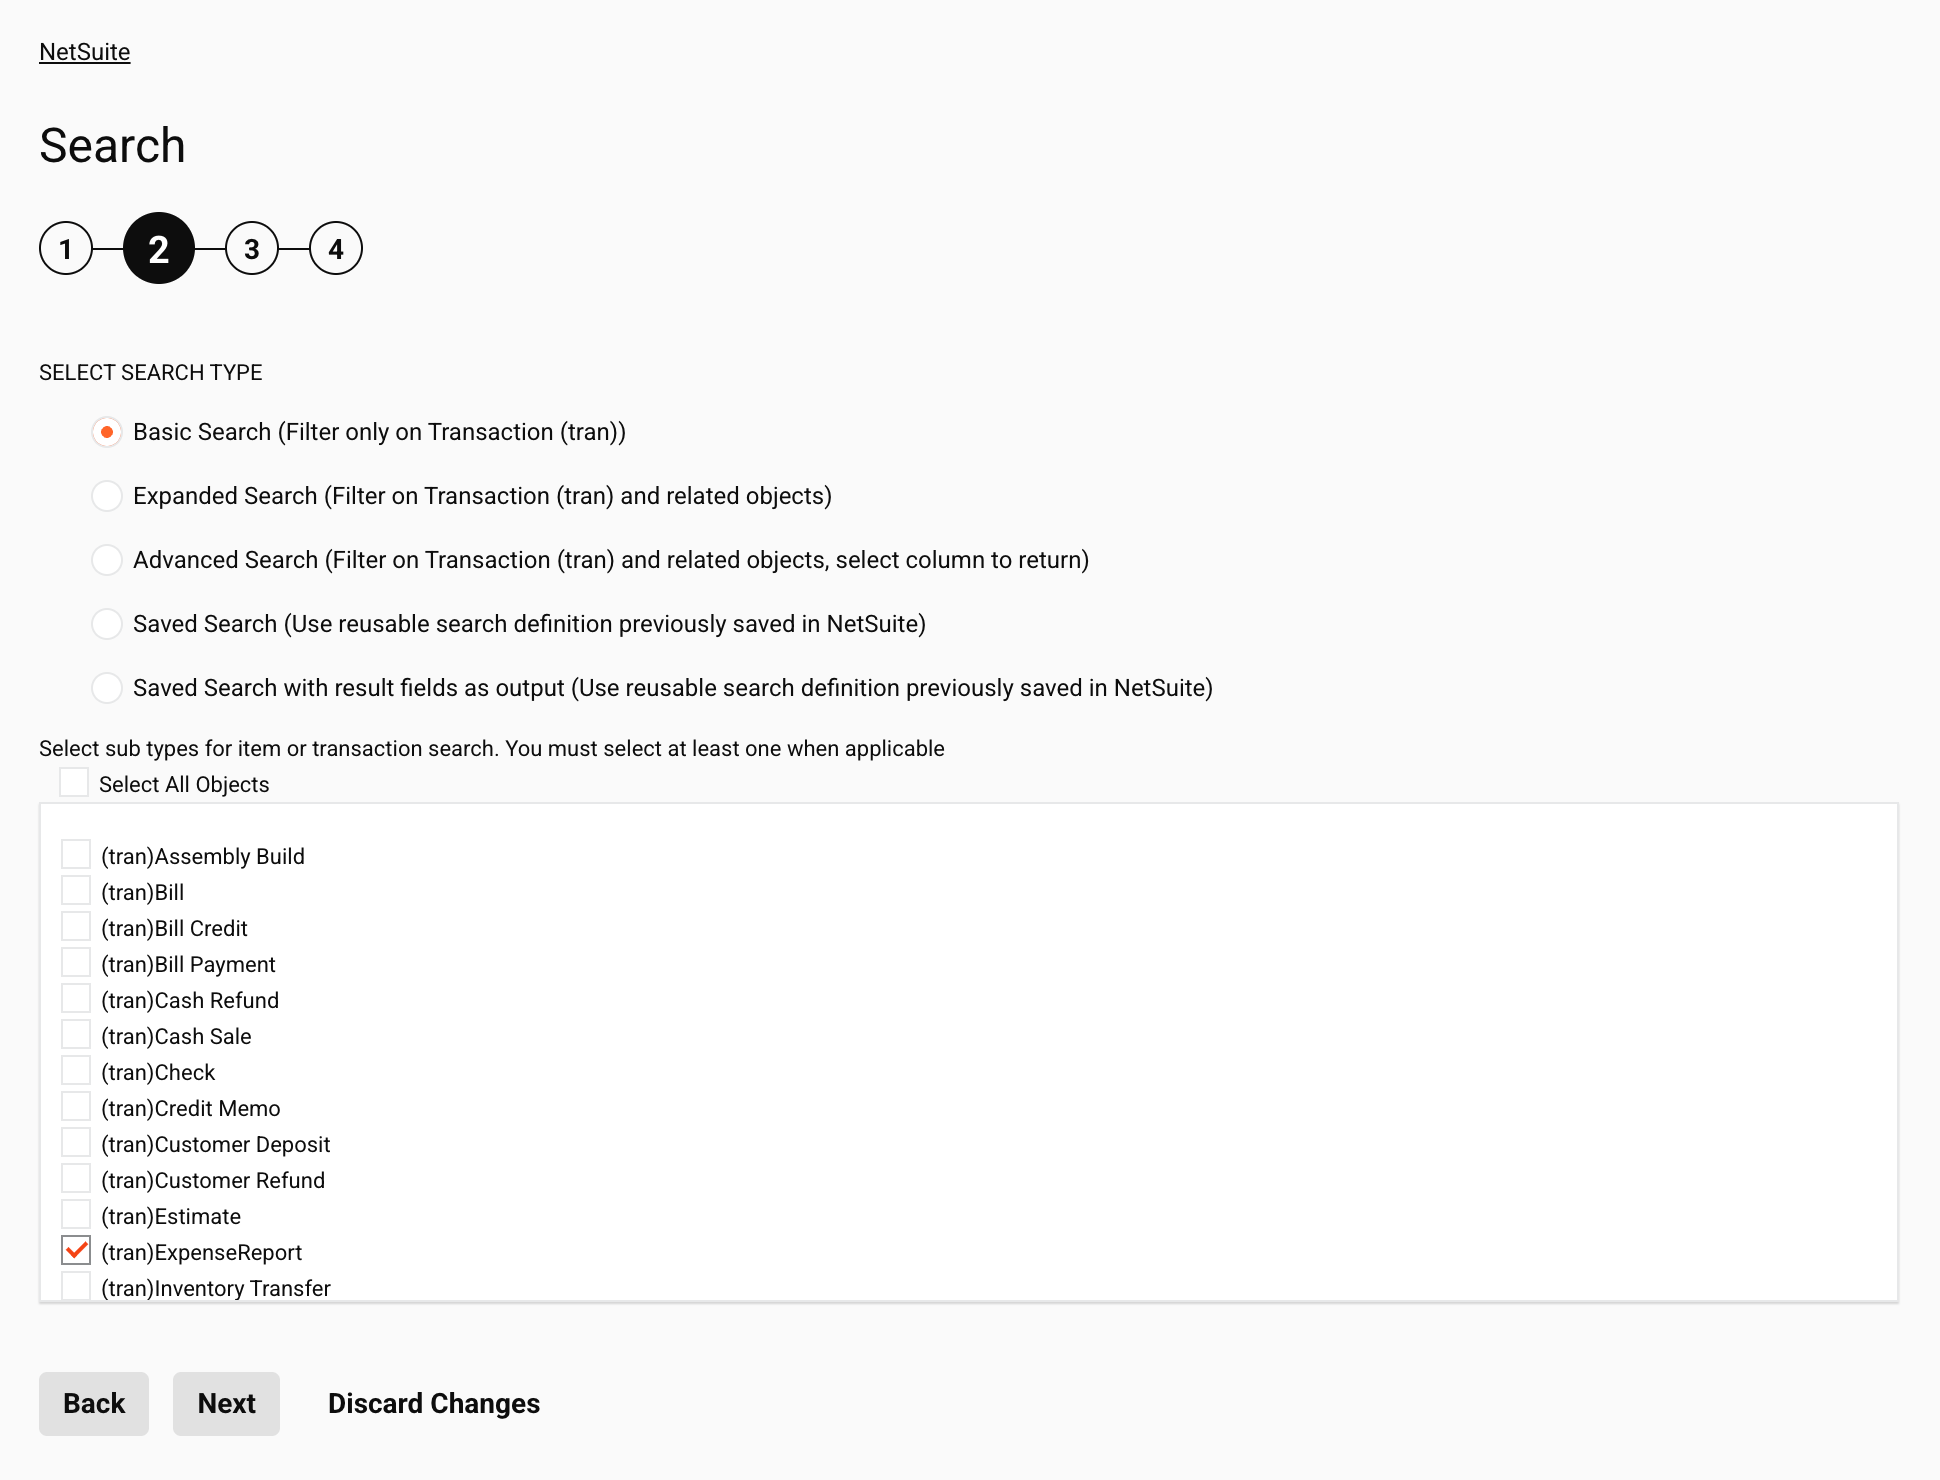This screenshot has width=1940, height=1480.
Task: Select the Basic Search radio option
Action: click(107, 432)
